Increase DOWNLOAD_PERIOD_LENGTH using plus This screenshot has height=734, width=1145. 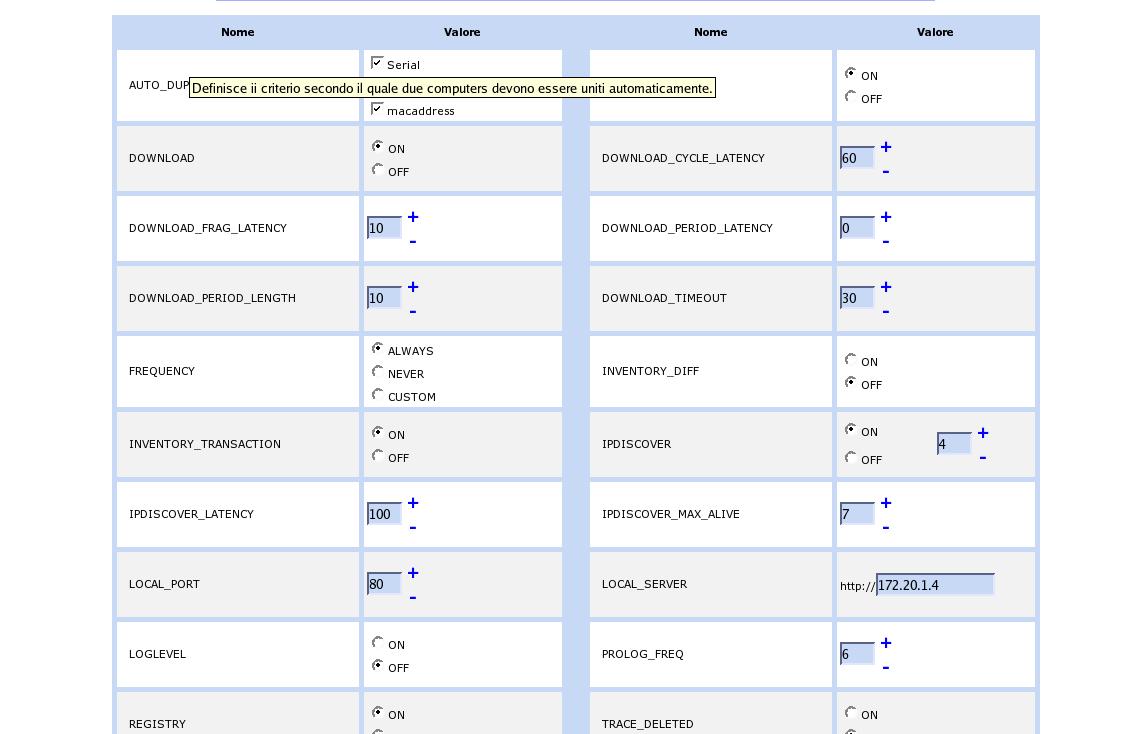412,287
